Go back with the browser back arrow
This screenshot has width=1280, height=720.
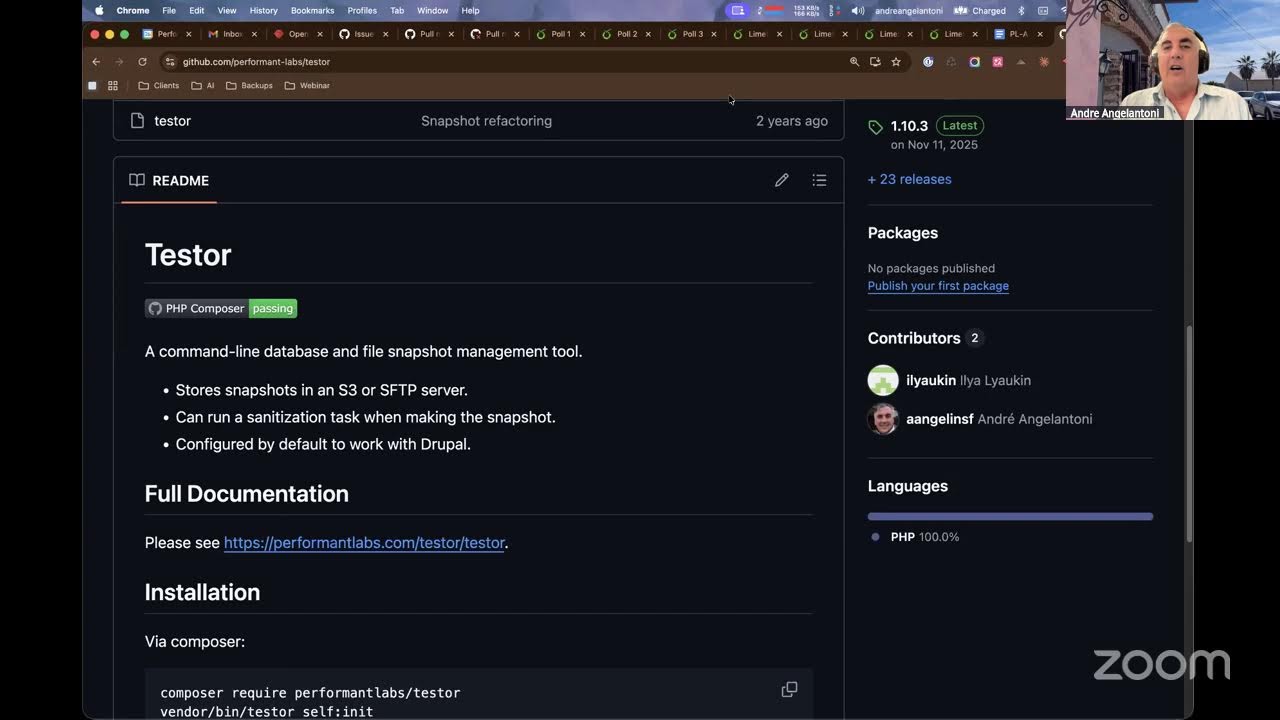96,62
